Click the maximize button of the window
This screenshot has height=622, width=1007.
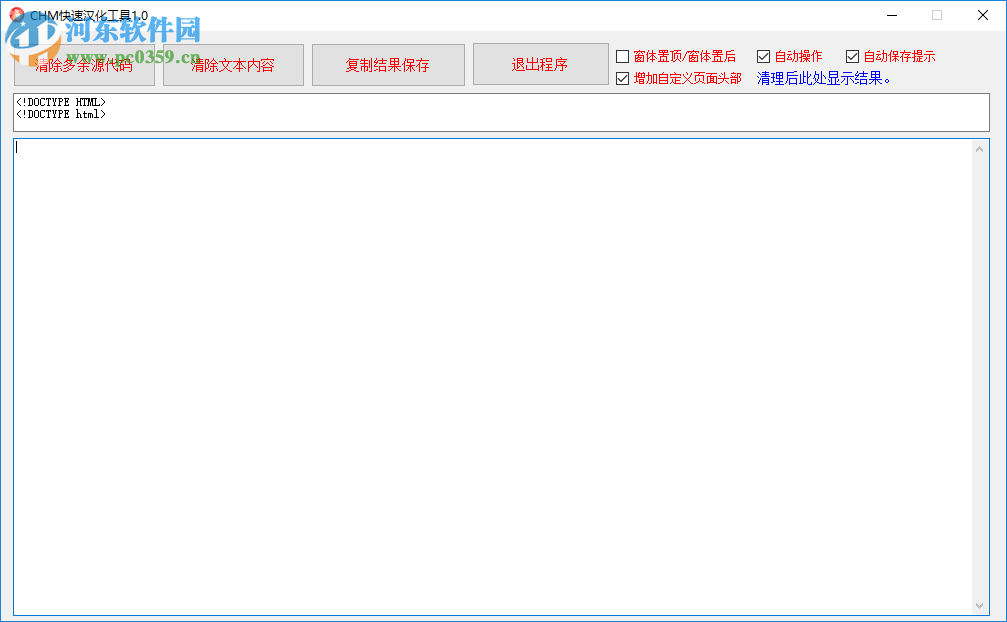coord(937,15)
